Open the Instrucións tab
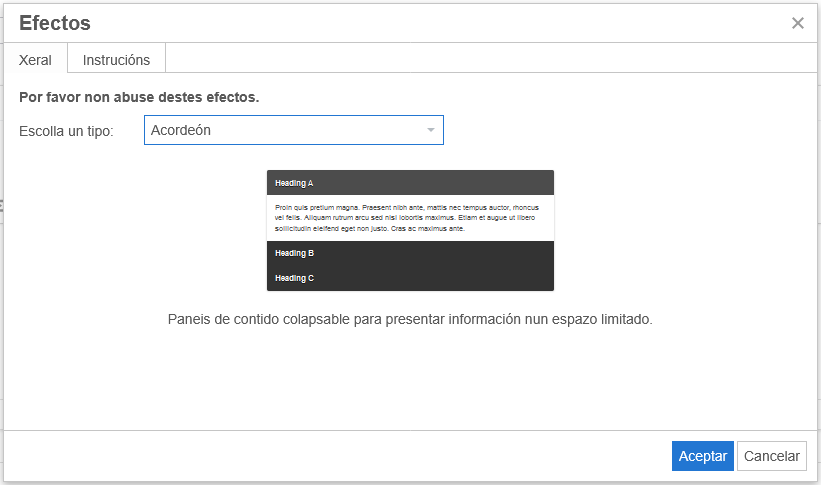 click(116, 59)
